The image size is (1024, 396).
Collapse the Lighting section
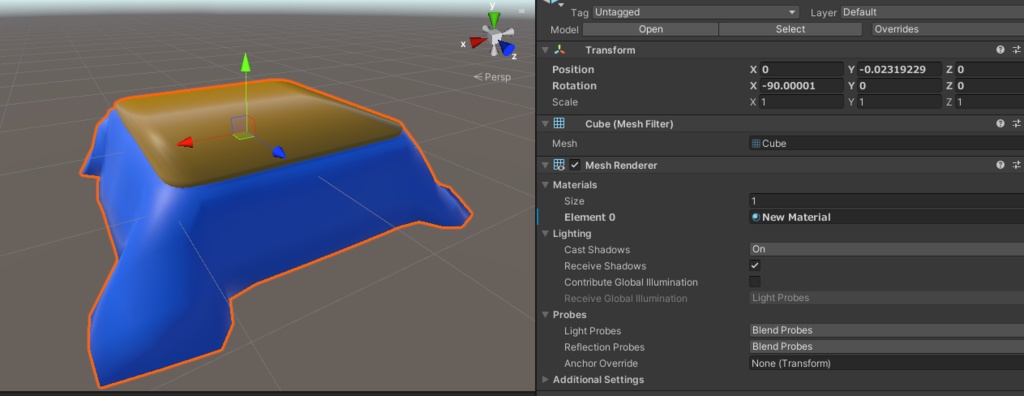pyautogui.click(x=546, y=233)
